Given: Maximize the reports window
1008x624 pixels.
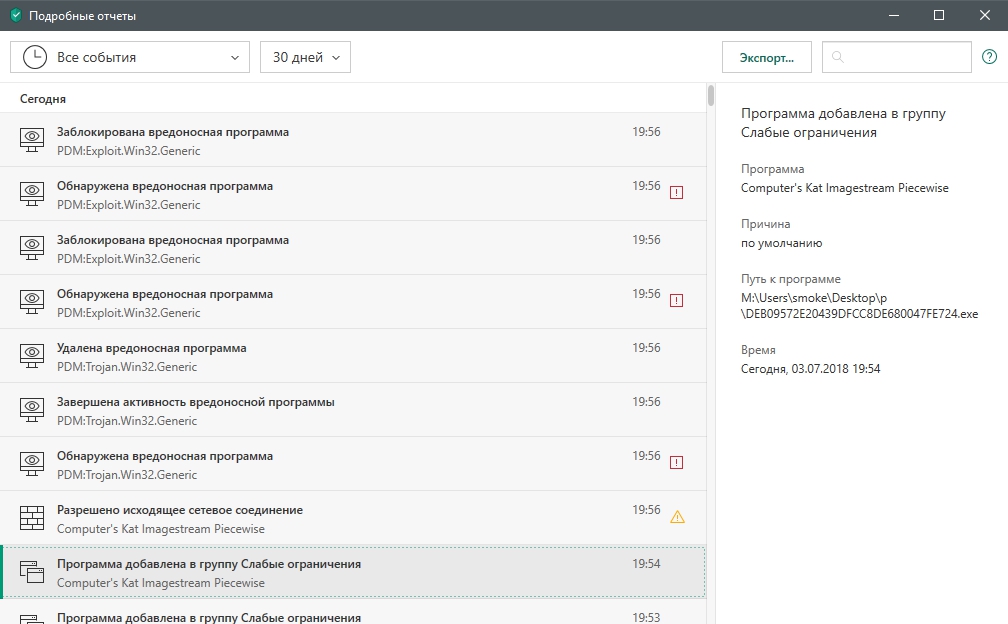Looking at the screenshot, I should click(x=938, y=15).
